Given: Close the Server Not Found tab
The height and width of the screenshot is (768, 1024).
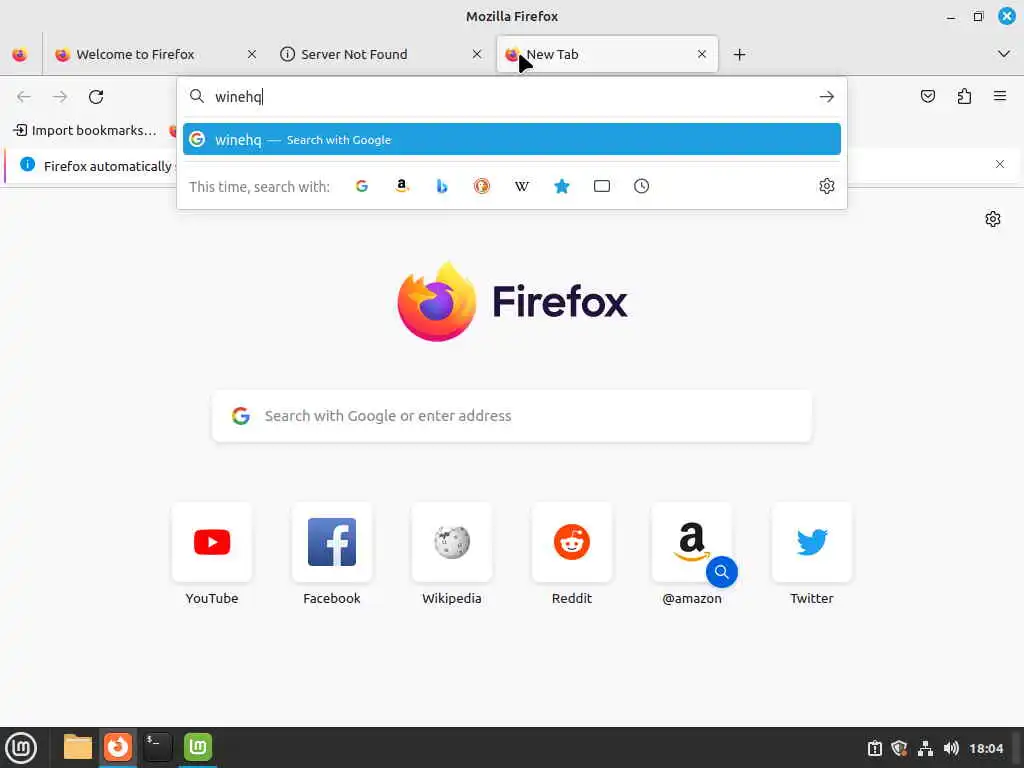Looking at the screenshot, I should tap(477, 54).
